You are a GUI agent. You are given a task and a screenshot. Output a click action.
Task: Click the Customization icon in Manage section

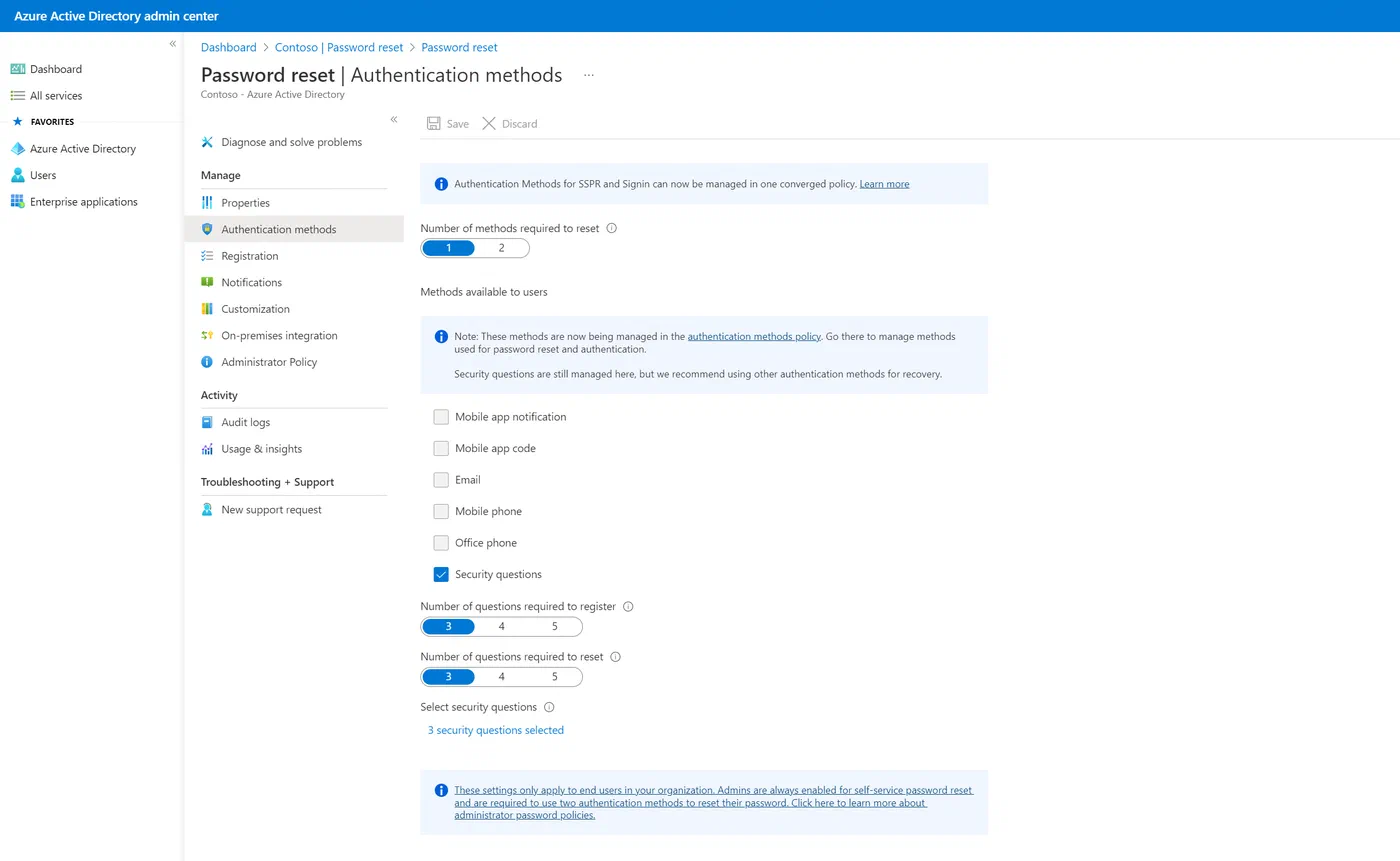point(207,309)
